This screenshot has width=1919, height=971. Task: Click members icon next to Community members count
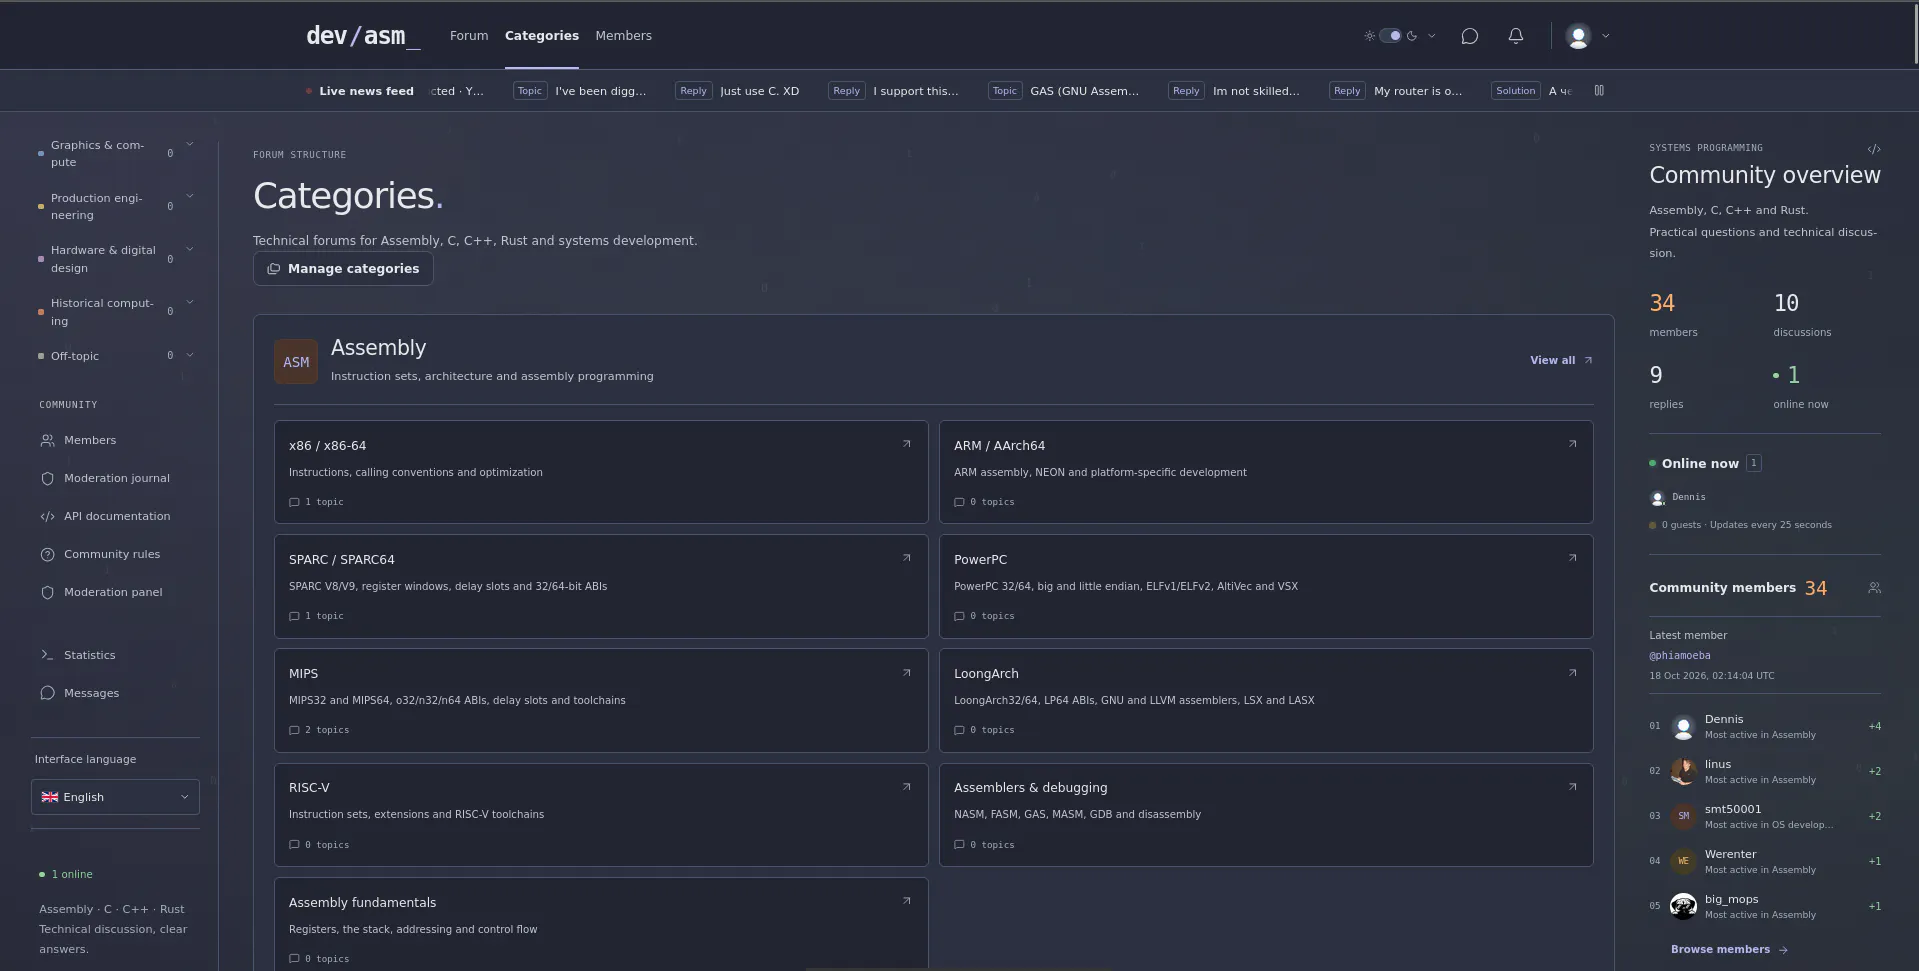pyautogui.click(x=1874, y=588)
